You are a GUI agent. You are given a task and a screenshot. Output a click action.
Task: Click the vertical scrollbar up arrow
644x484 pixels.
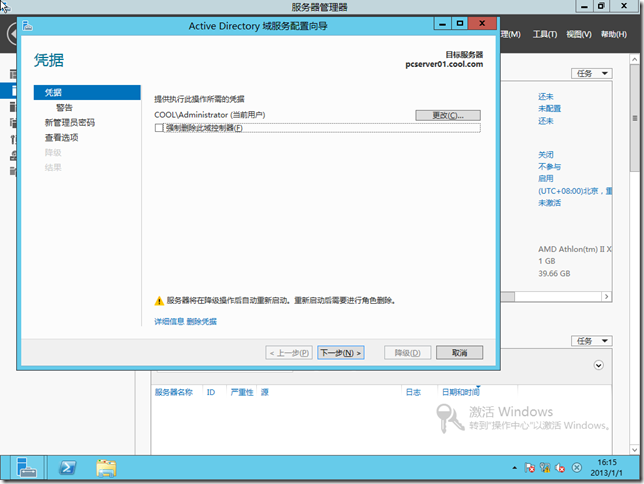tap(635, 60)
